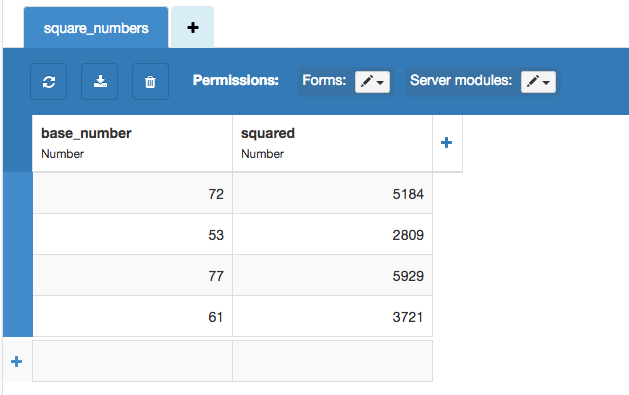Image resolution: width=629 pixels, height=395 pixels.
Task: Select cell with value 5184
Action: tap(332, 194)
